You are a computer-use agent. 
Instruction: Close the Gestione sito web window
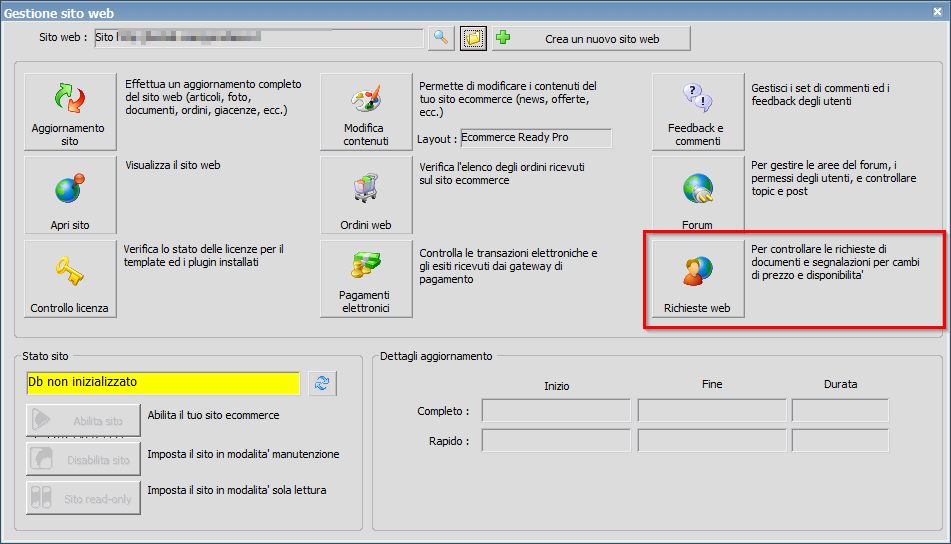pos(937,12)
